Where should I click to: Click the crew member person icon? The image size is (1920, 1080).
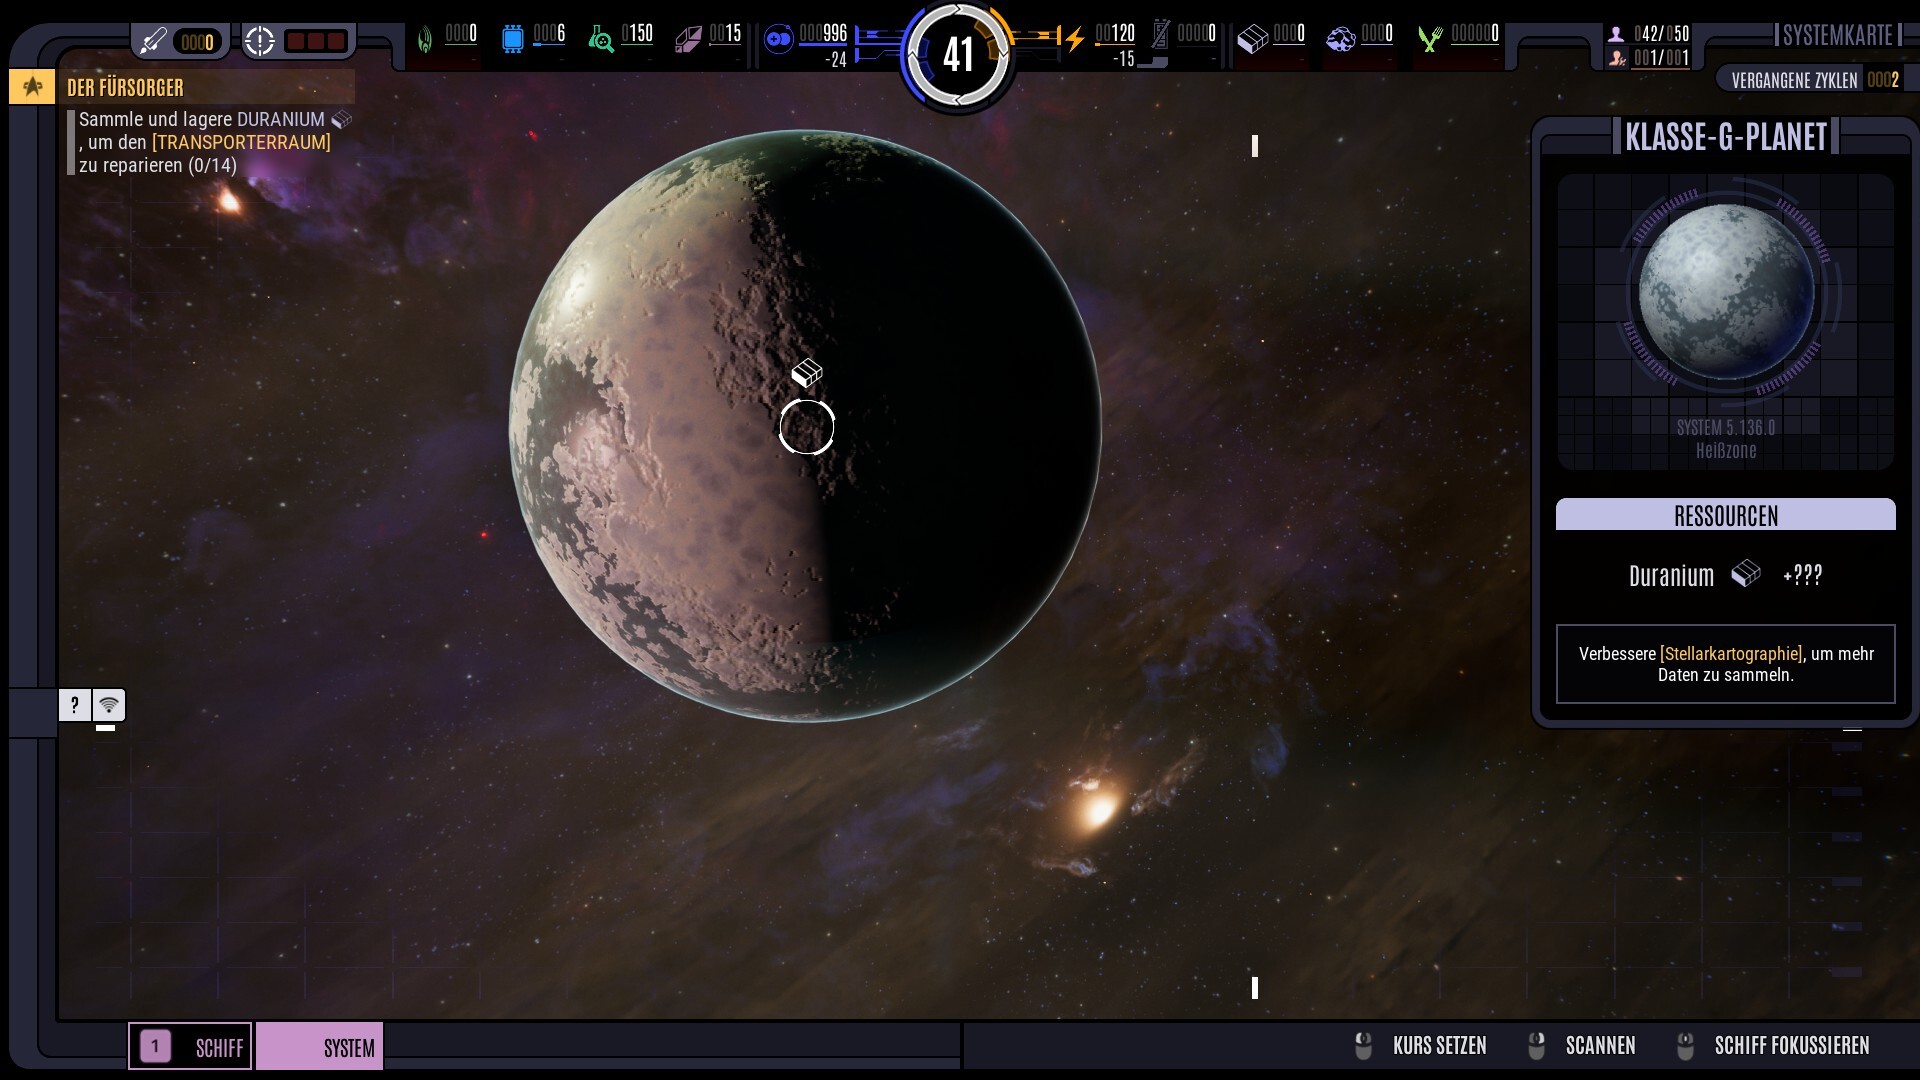(1616, 34)
